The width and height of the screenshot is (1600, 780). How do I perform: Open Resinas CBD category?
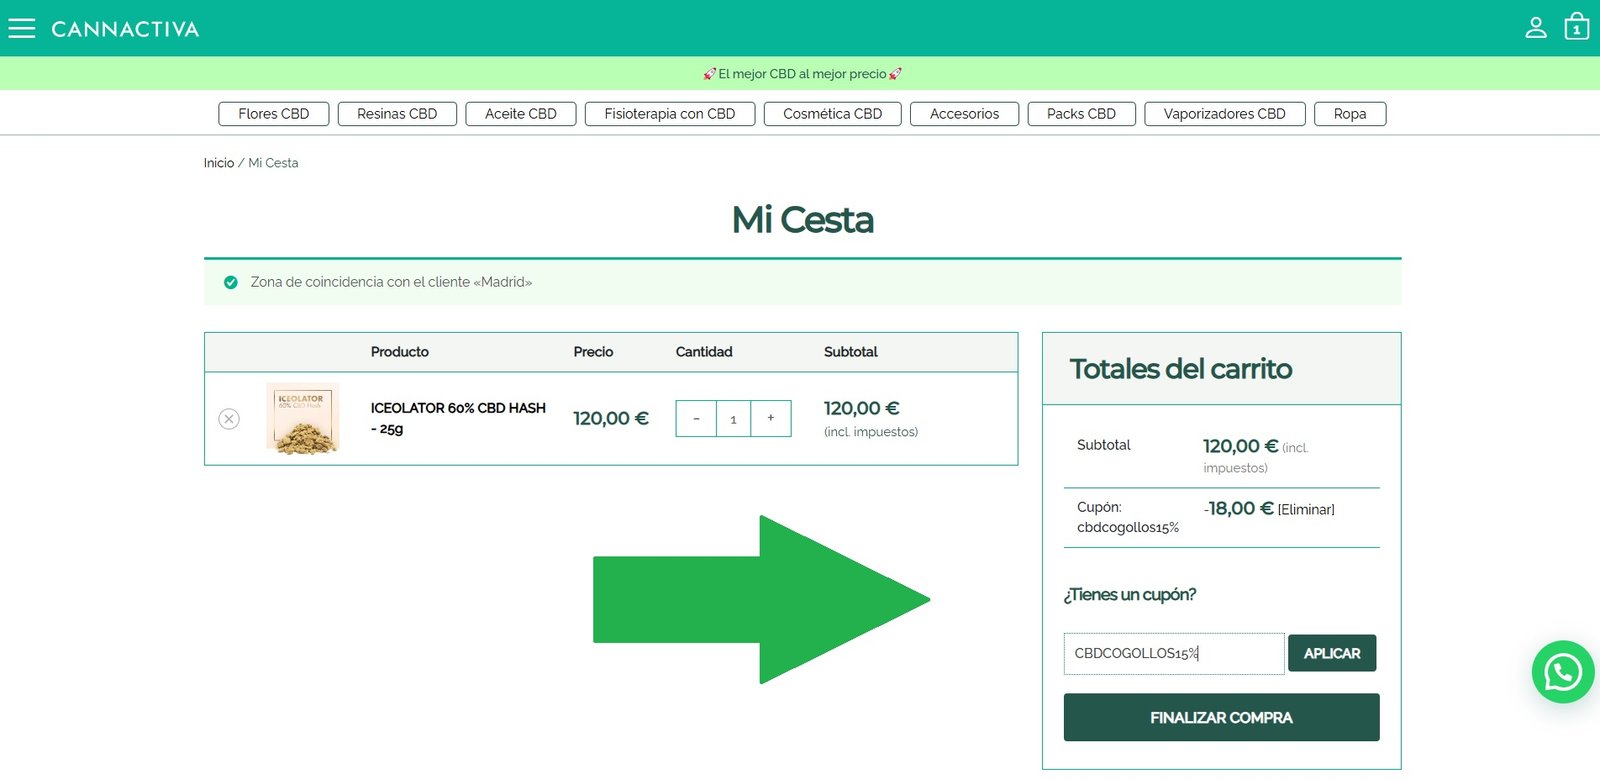[x=397, y=114]
